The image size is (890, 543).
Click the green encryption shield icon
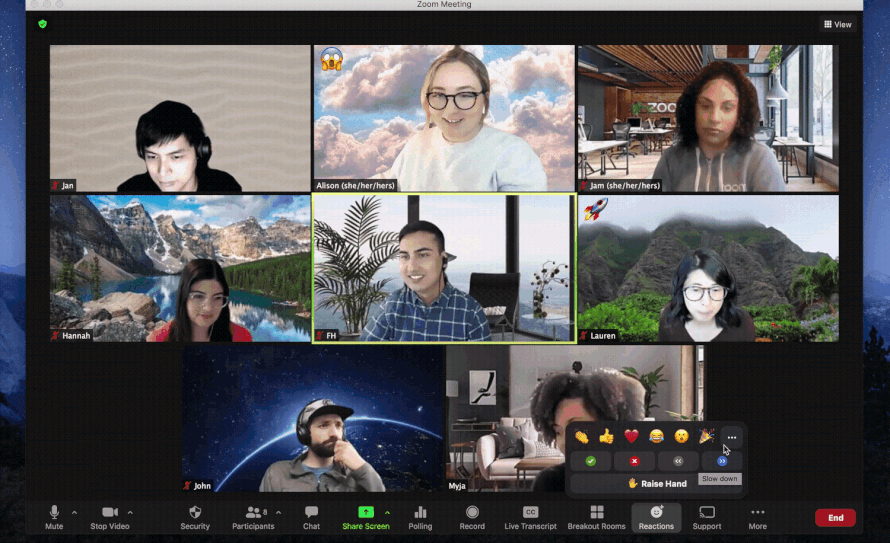43,24
